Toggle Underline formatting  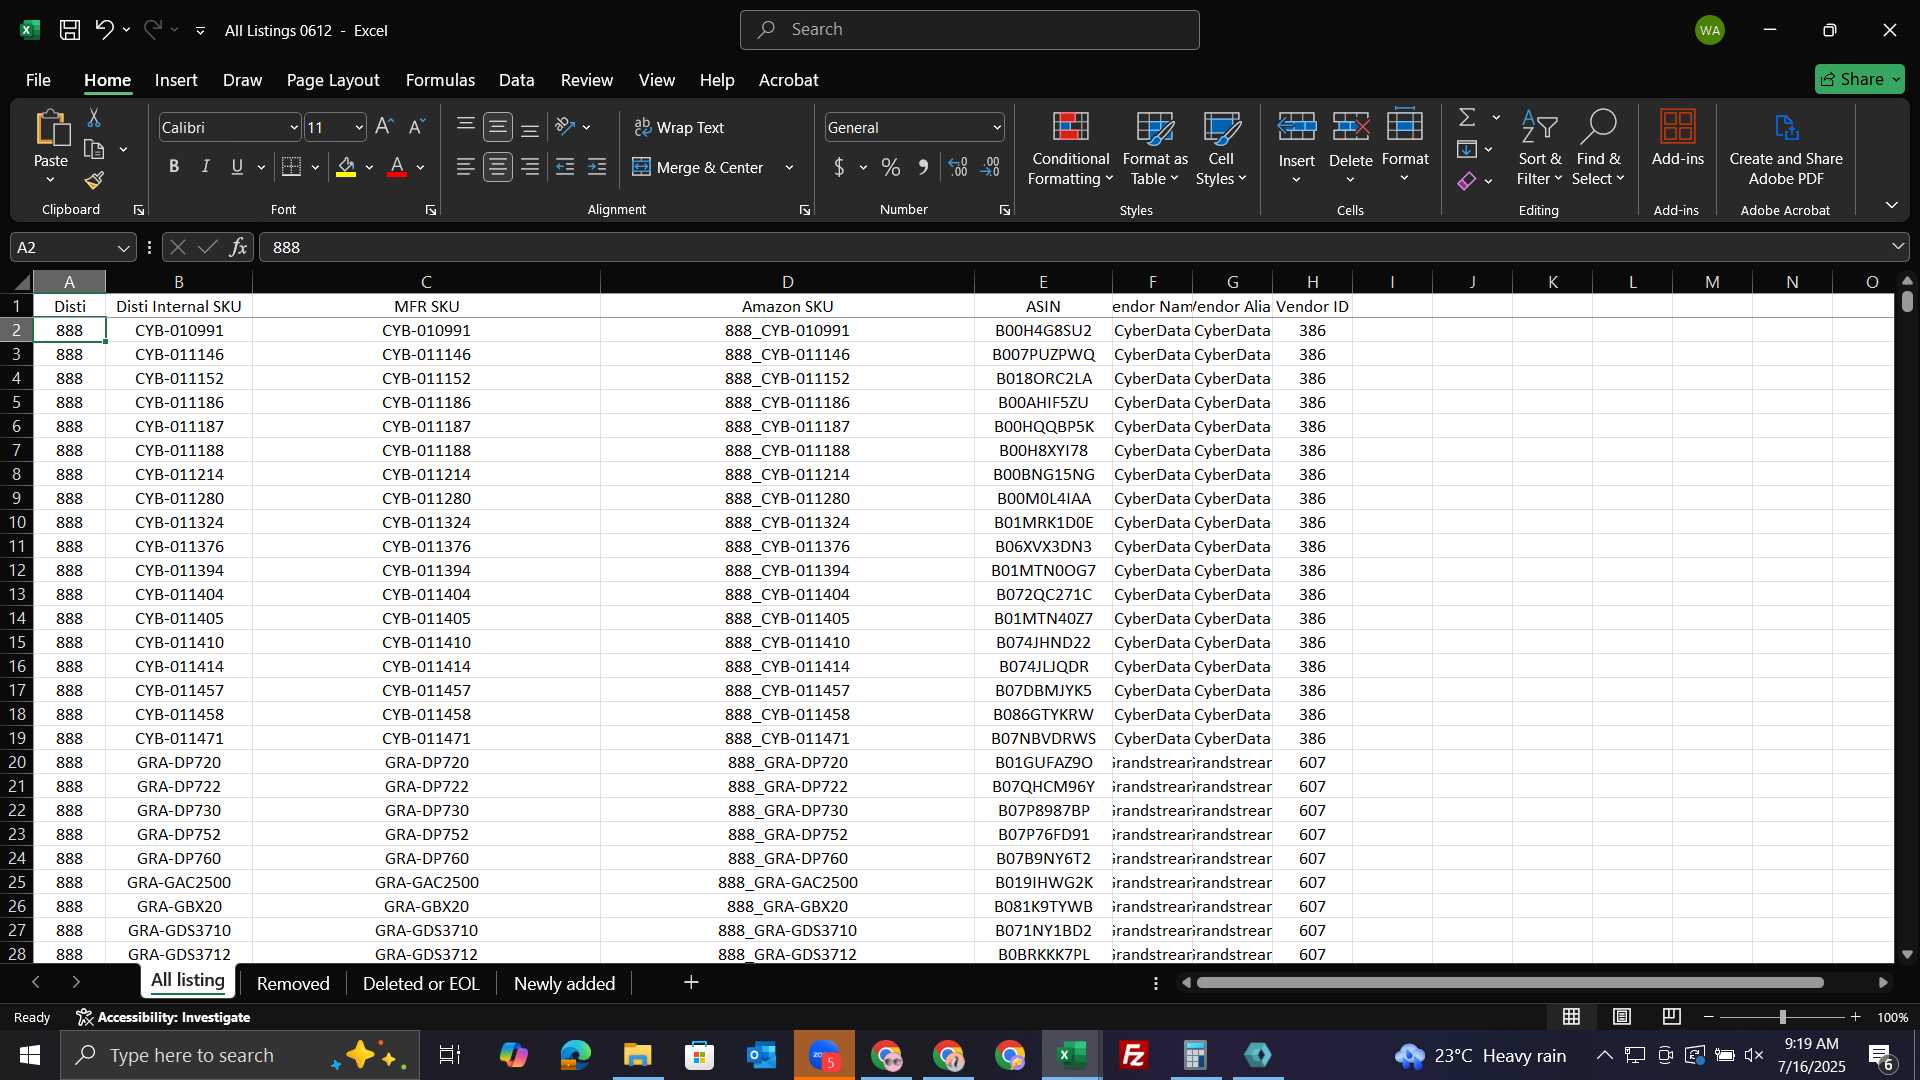point(237,167)
